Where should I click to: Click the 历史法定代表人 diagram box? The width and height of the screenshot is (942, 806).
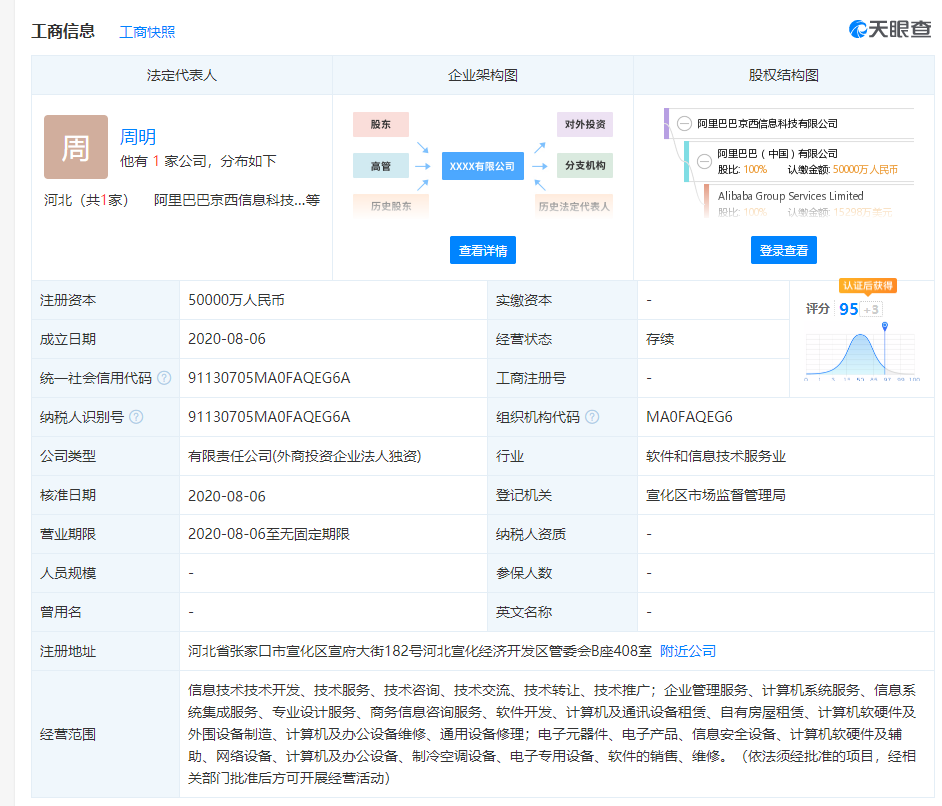pos(574,206)
